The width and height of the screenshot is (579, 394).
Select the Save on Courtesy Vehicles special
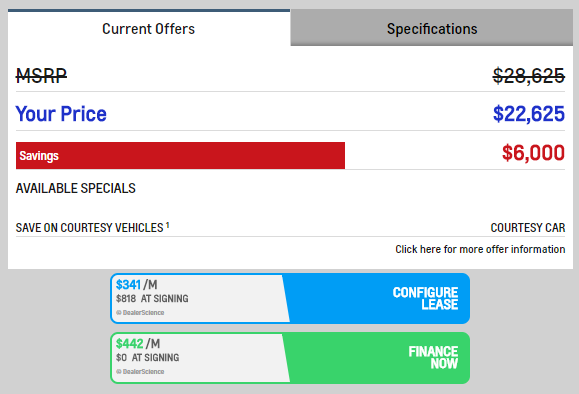pyautogui.click(x=90, y=227)
